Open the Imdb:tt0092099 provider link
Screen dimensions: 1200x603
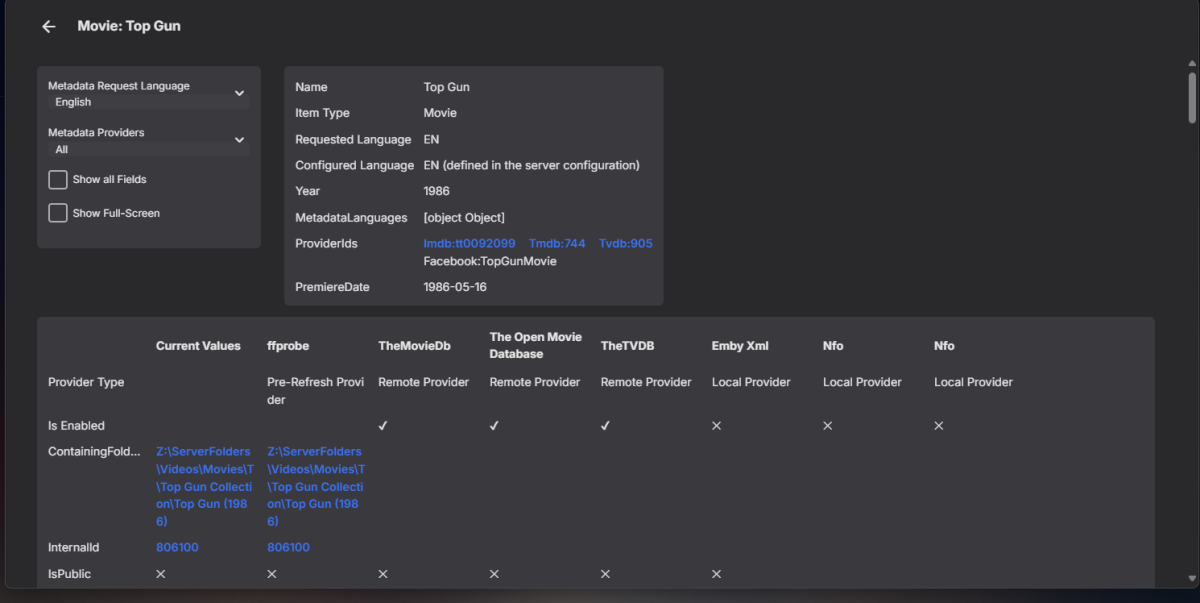[x=469, y=243]
